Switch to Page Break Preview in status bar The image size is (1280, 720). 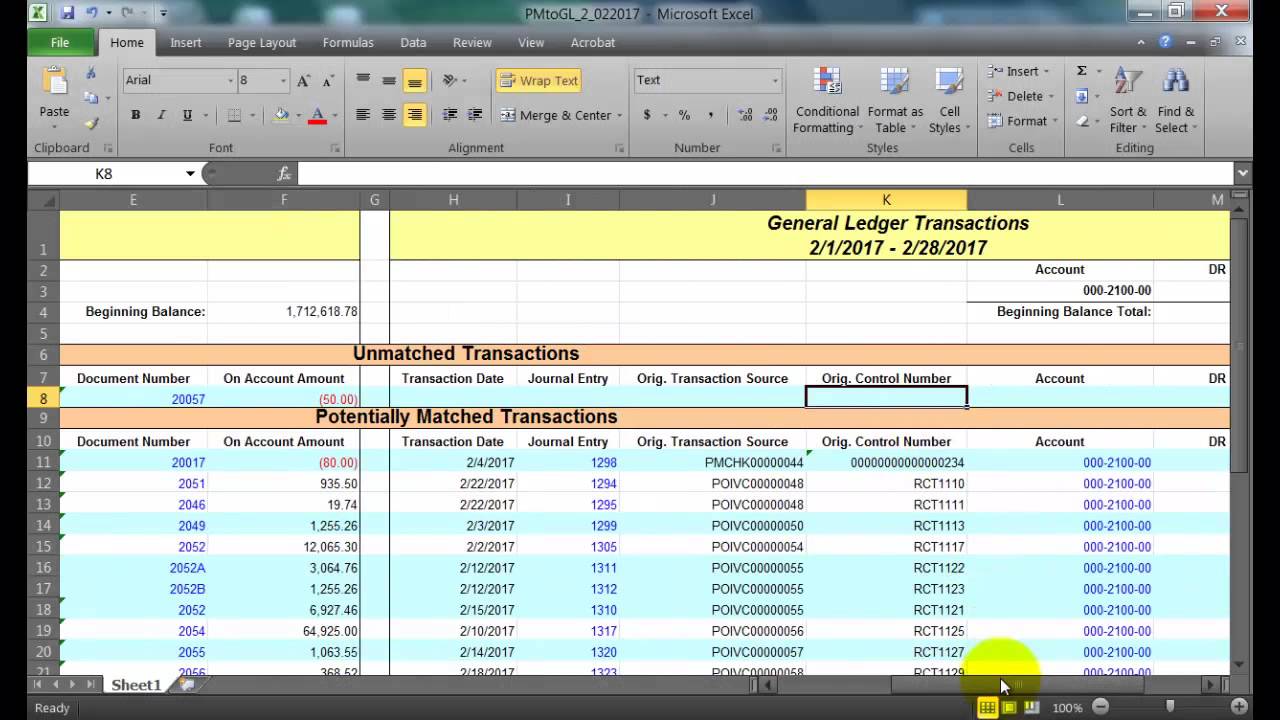coord(1031,707)
